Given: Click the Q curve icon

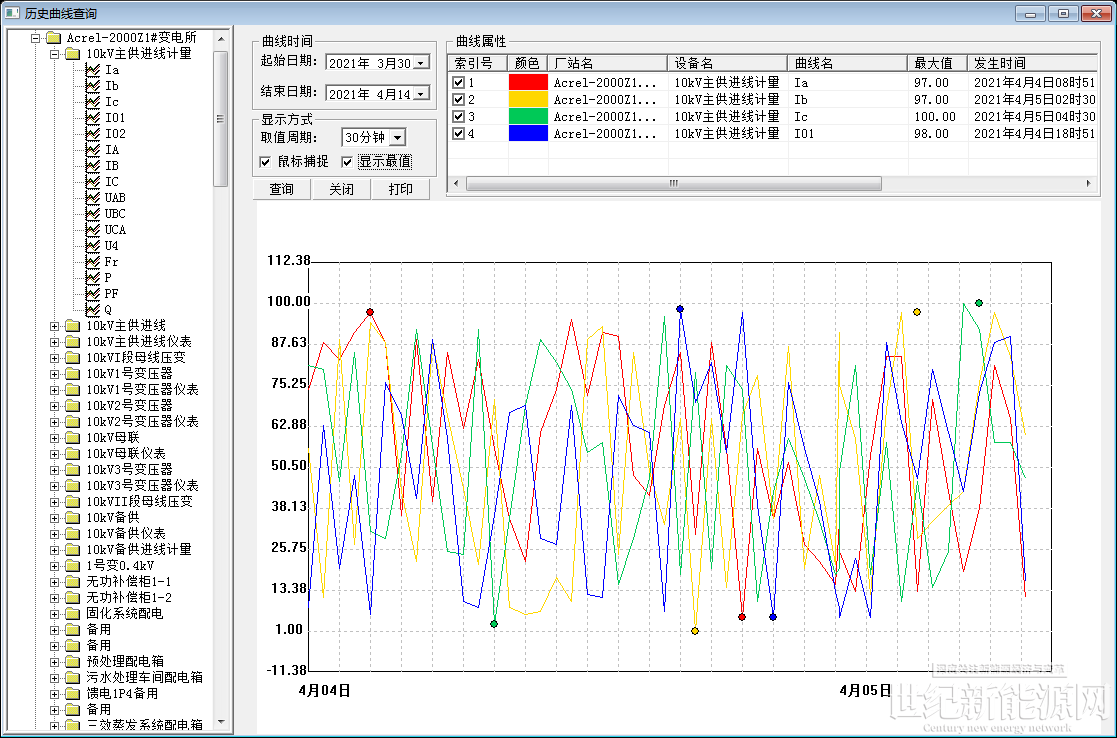Looking at the screenshot, I should pyautogui.click(x=94, y=310).
